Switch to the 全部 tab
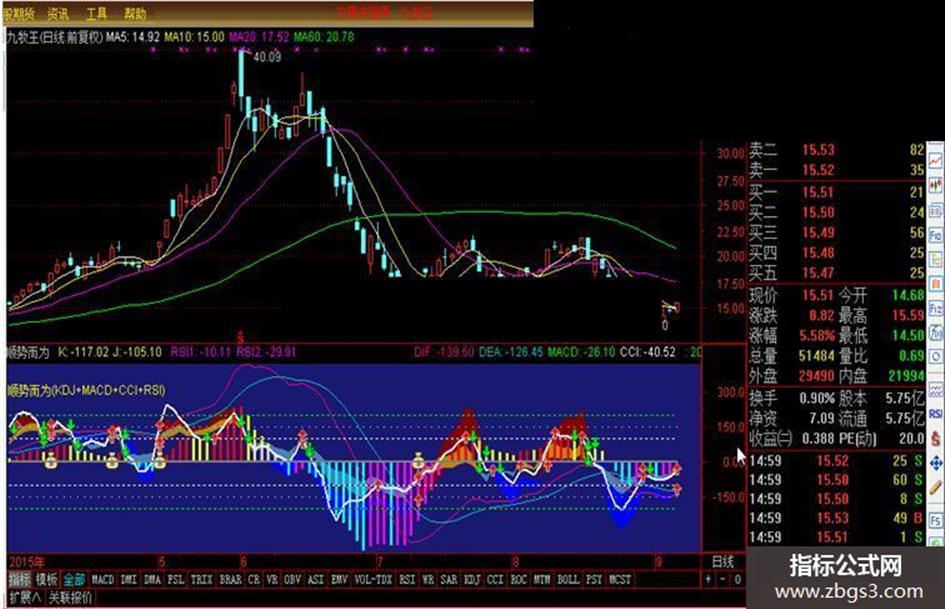945x609 pixels. click(74, 579)
